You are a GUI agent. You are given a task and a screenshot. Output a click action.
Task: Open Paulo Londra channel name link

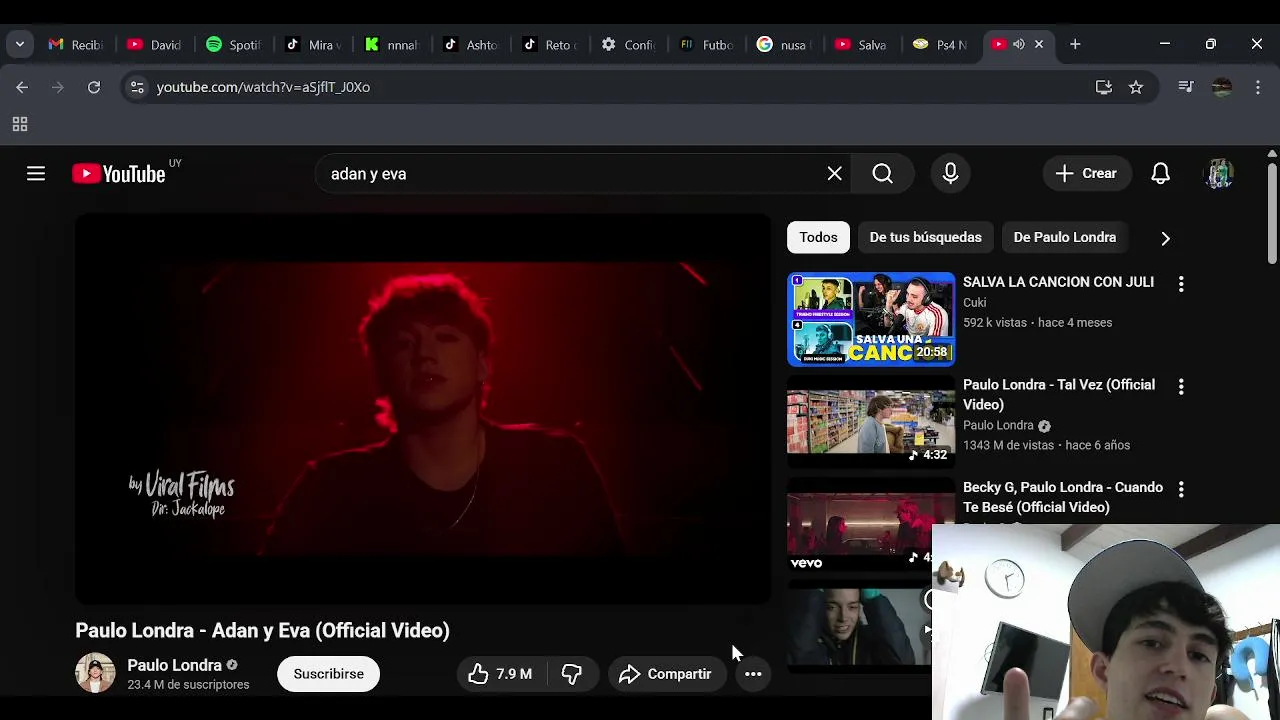click(174, 665)
